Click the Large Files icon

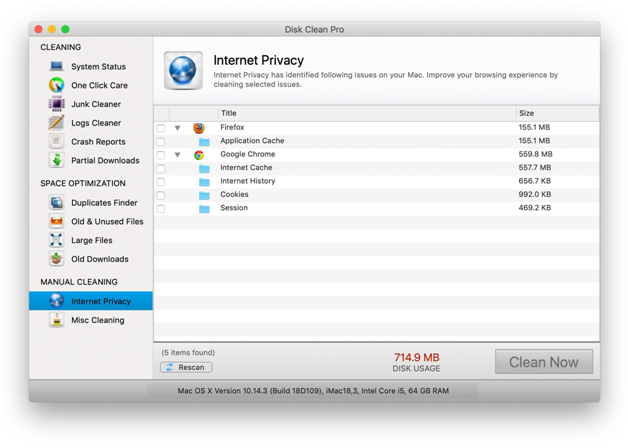(56, 240)
